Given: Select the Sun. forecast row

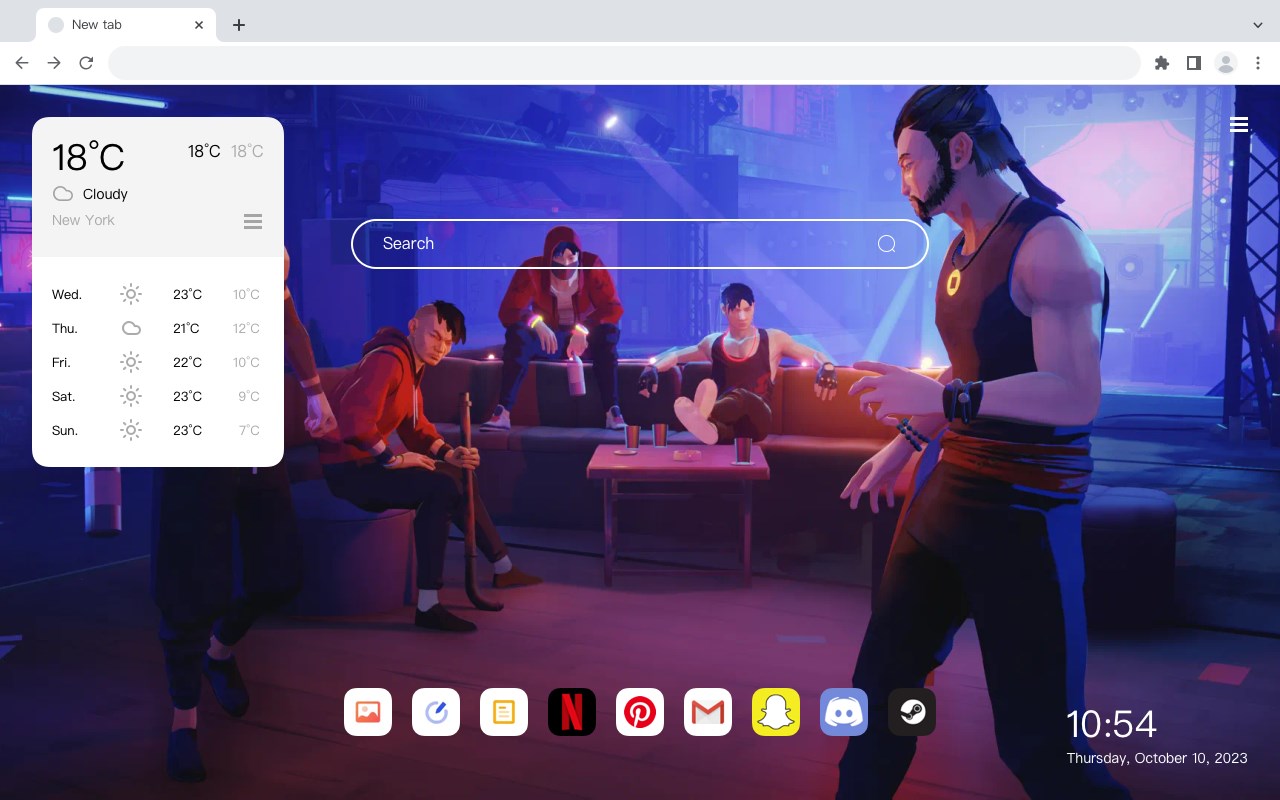Looking at the screenshot, I should [157, 430].
